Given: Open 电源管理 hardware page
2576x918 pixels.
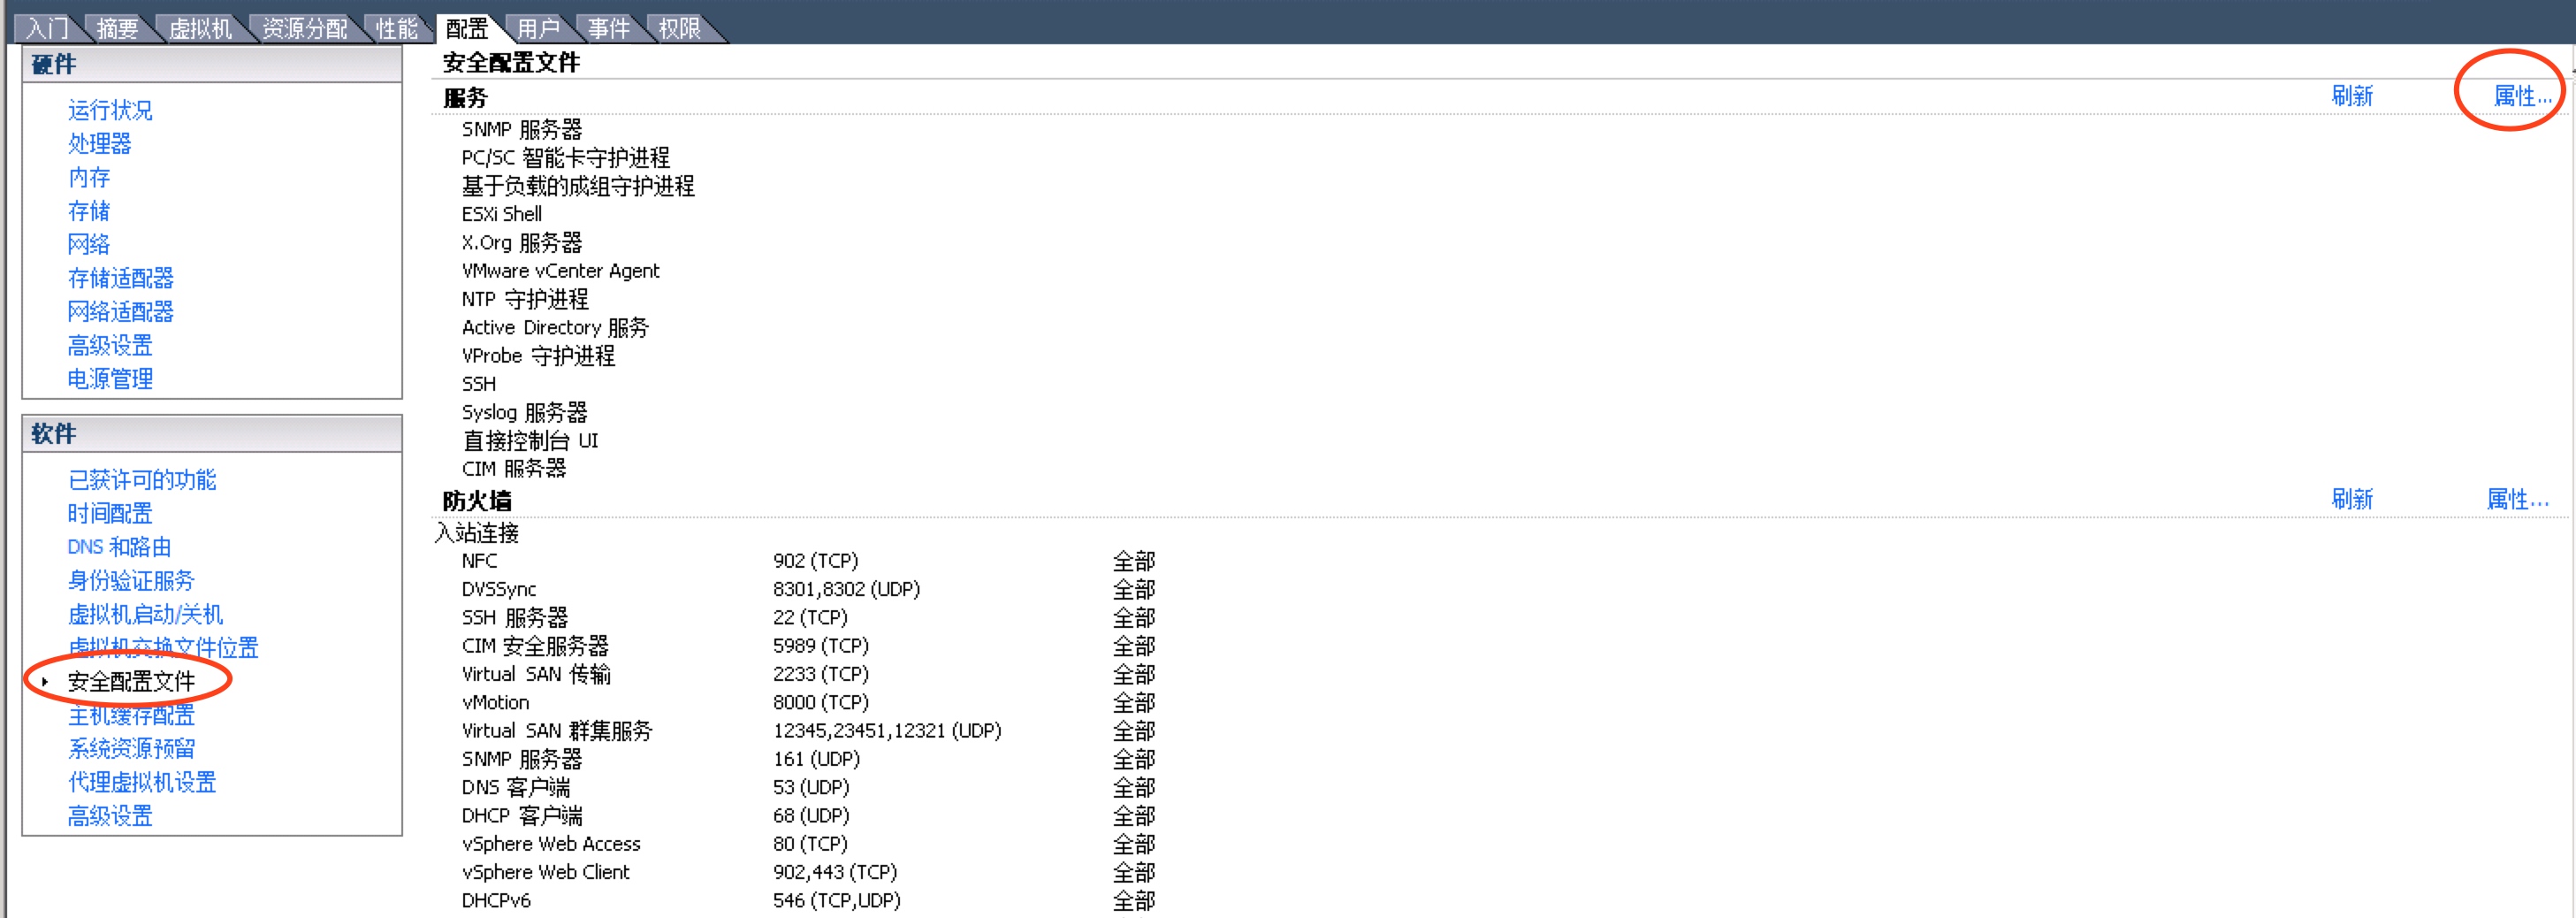Looking at the screenshot, I should coord(110,379).
